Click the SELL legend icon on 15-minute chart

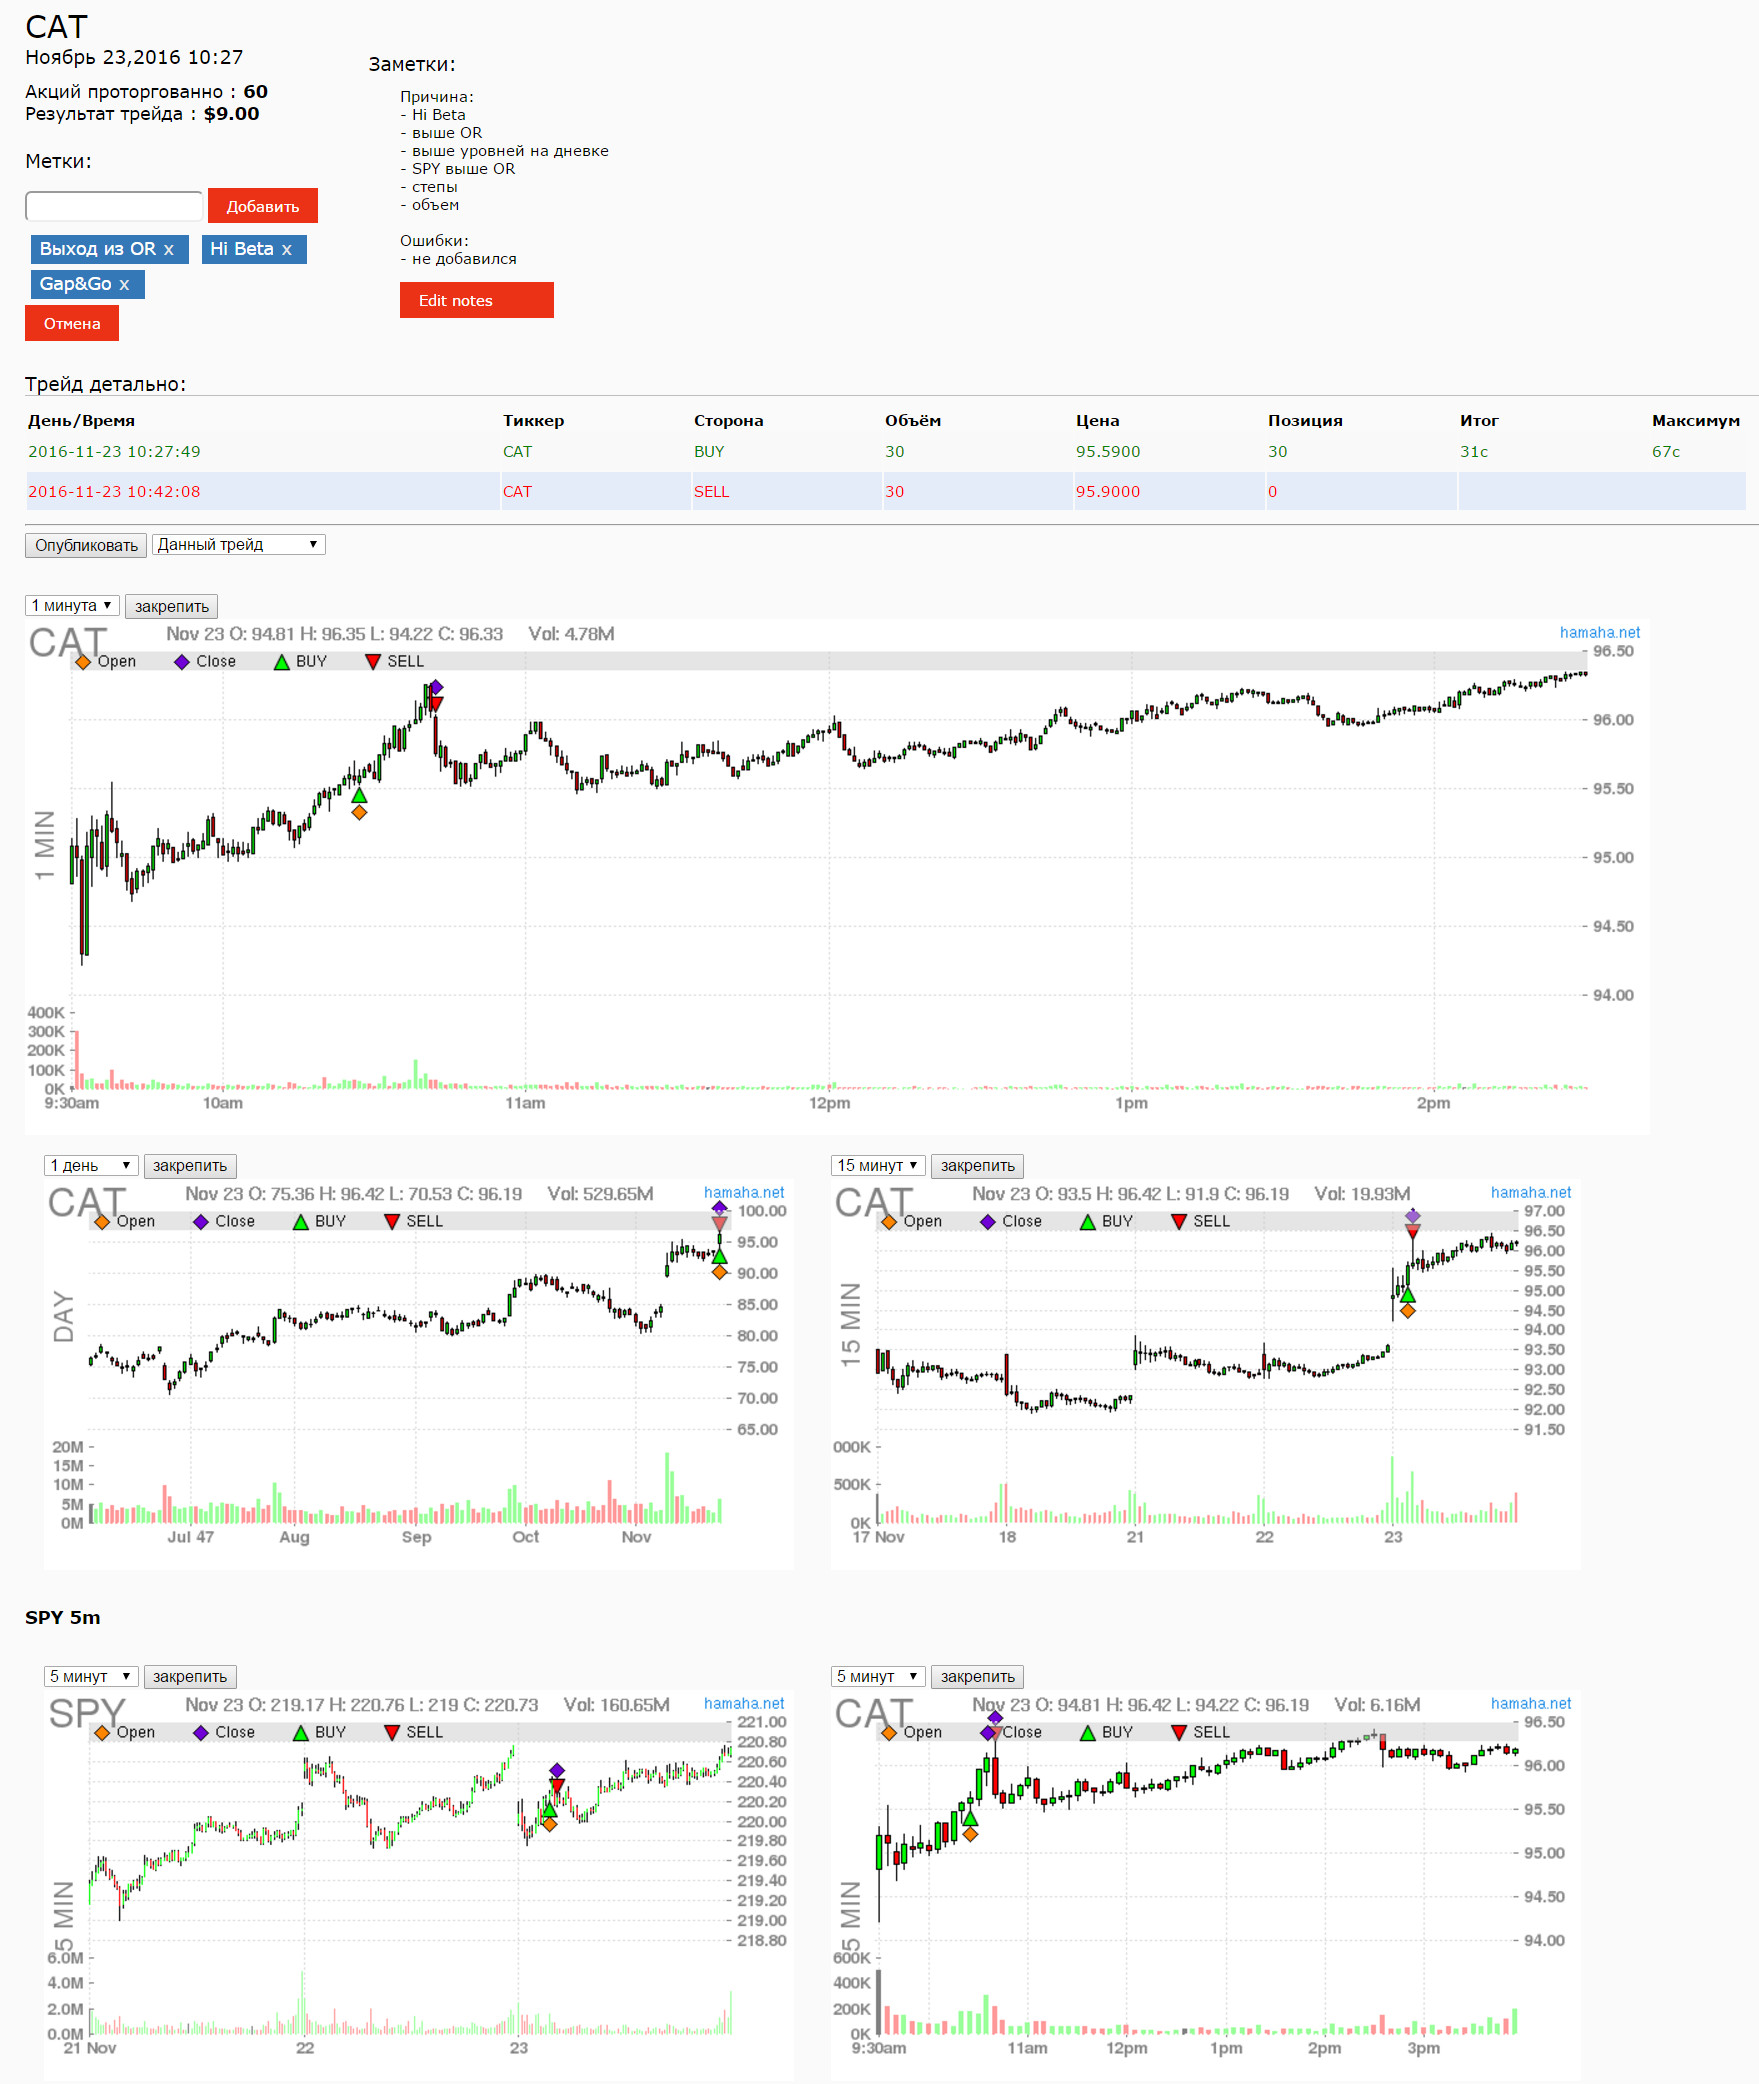click(x=1179, y=1222)
